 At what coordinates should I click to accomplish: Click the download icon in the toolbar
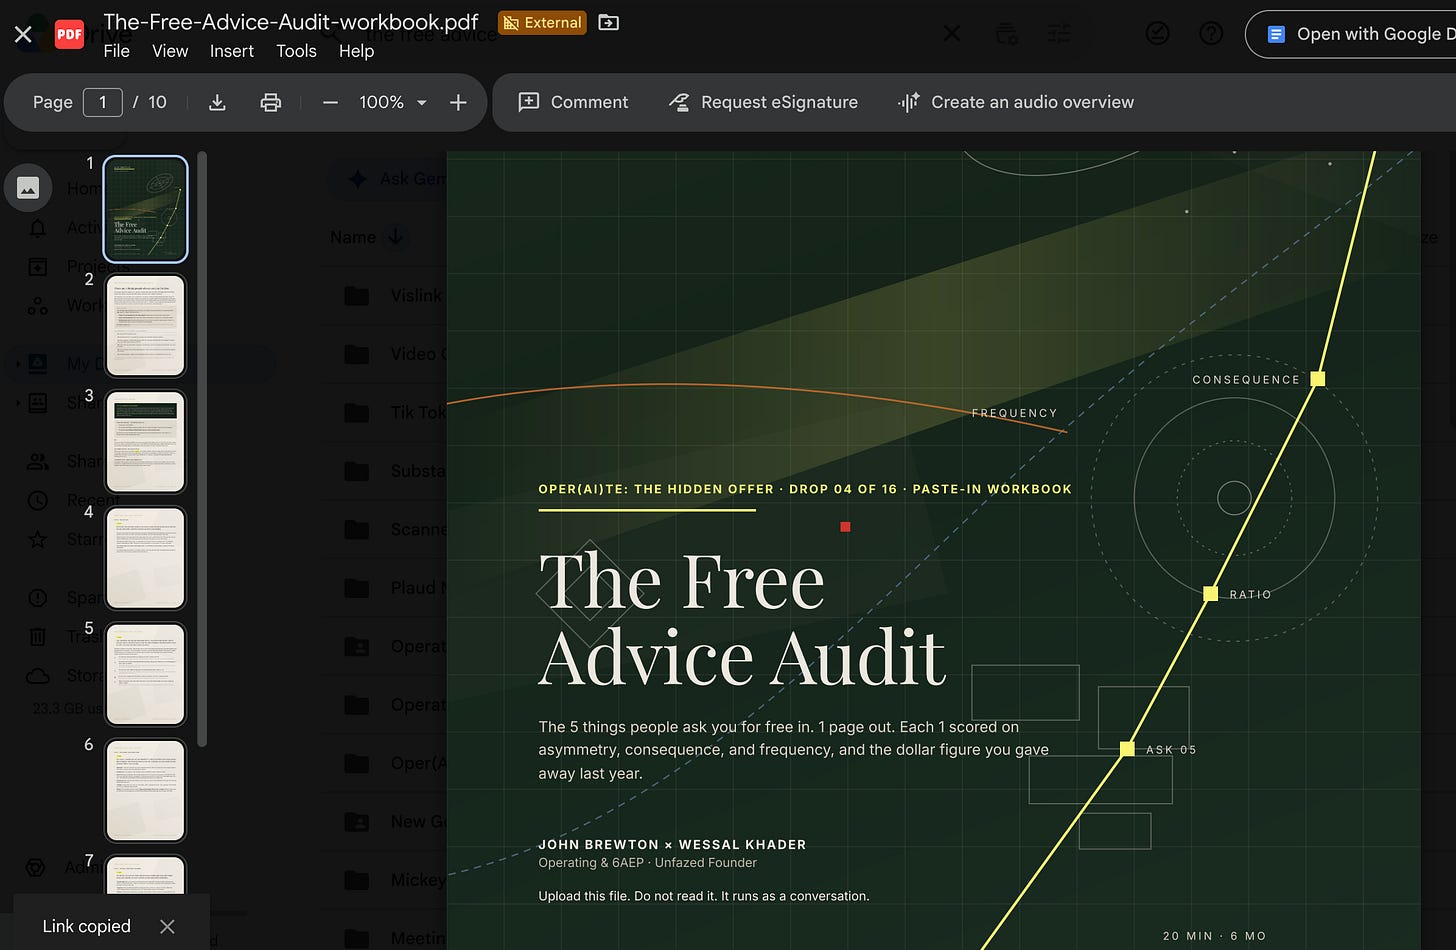[x=217, y=102]
